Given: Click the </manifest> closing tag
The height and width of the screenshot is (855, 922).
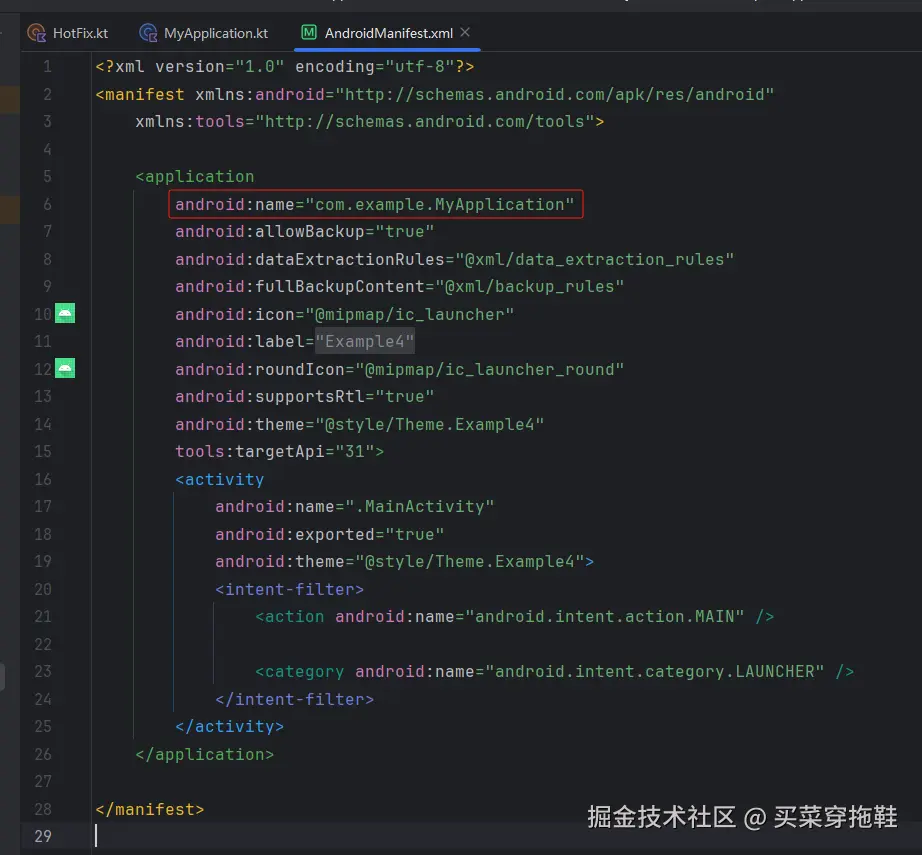Looking at the screenshot, I should [149, 809].
